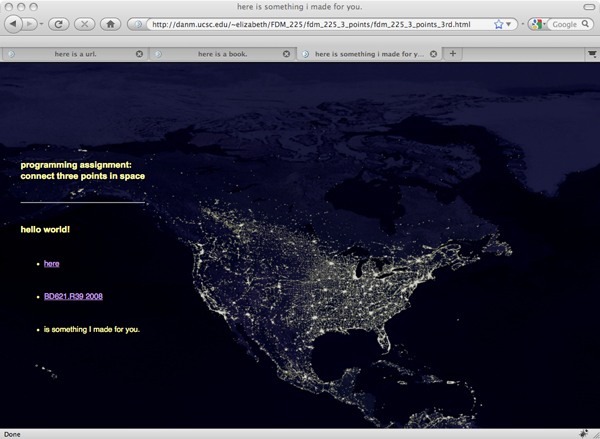The image size is (600, 439).
Task: Click the Forward arrow button
Action: (x=29, y=24)
